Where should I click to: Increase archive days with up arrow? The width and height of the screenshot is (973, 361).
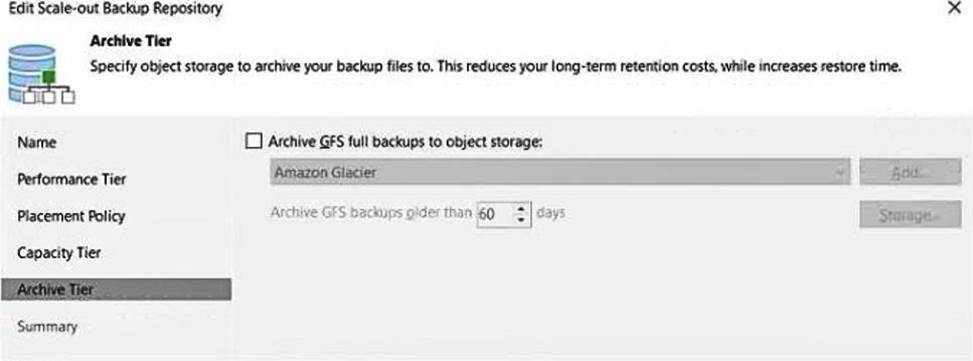(x=521, y=208)
